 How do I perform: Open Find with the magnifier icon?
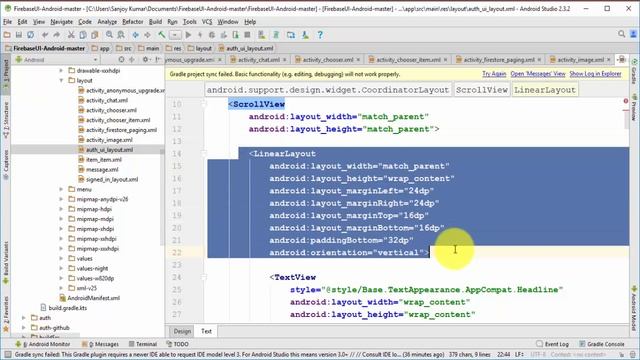[x=109, y=35]
